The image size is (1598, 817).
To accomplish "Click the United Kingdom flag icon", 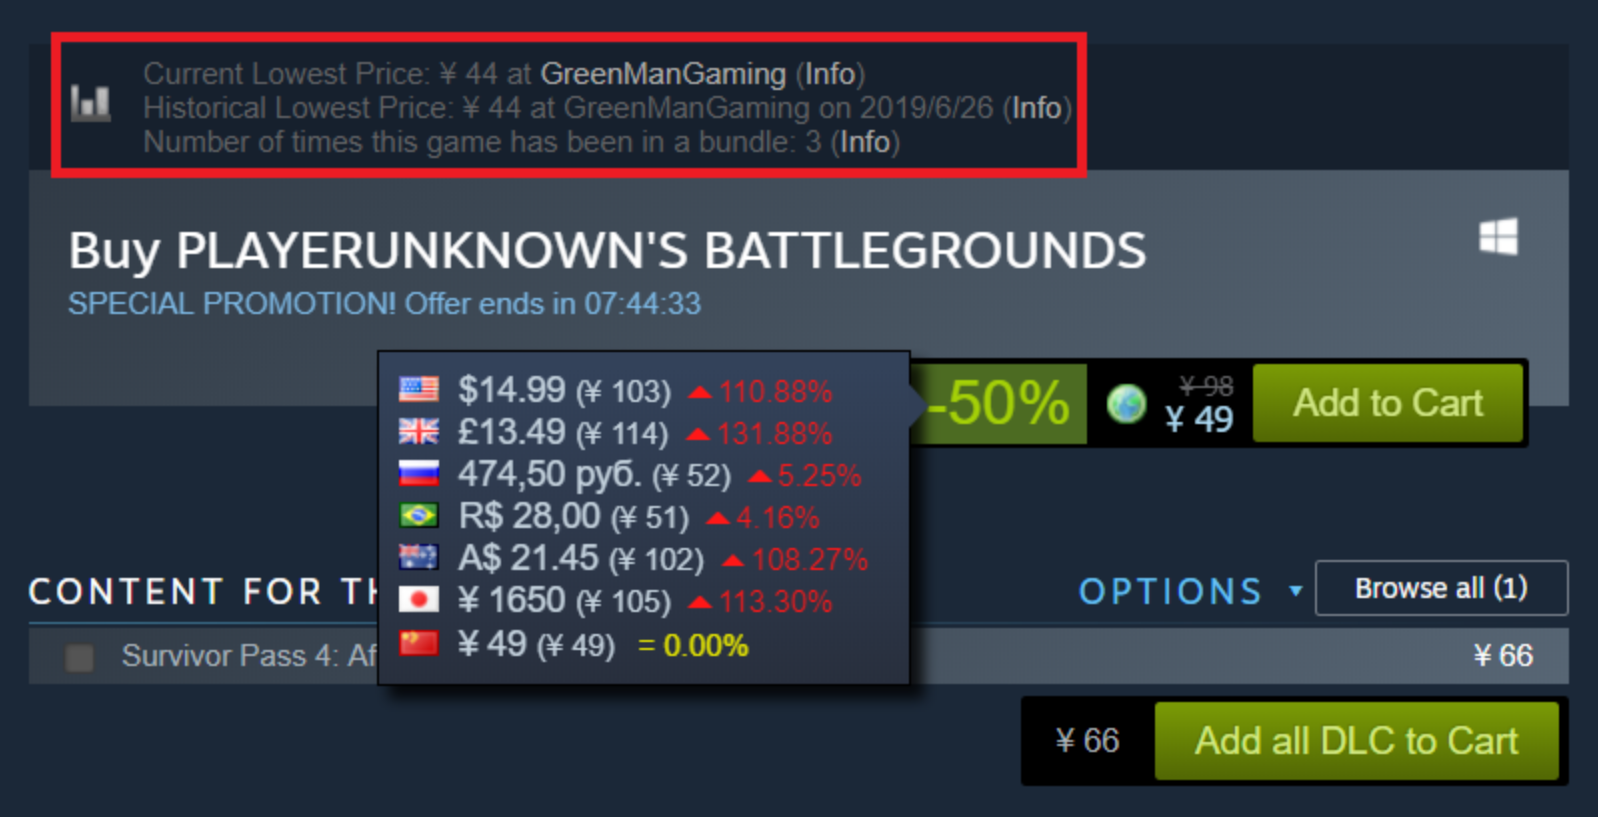I will tap(418, 431).
